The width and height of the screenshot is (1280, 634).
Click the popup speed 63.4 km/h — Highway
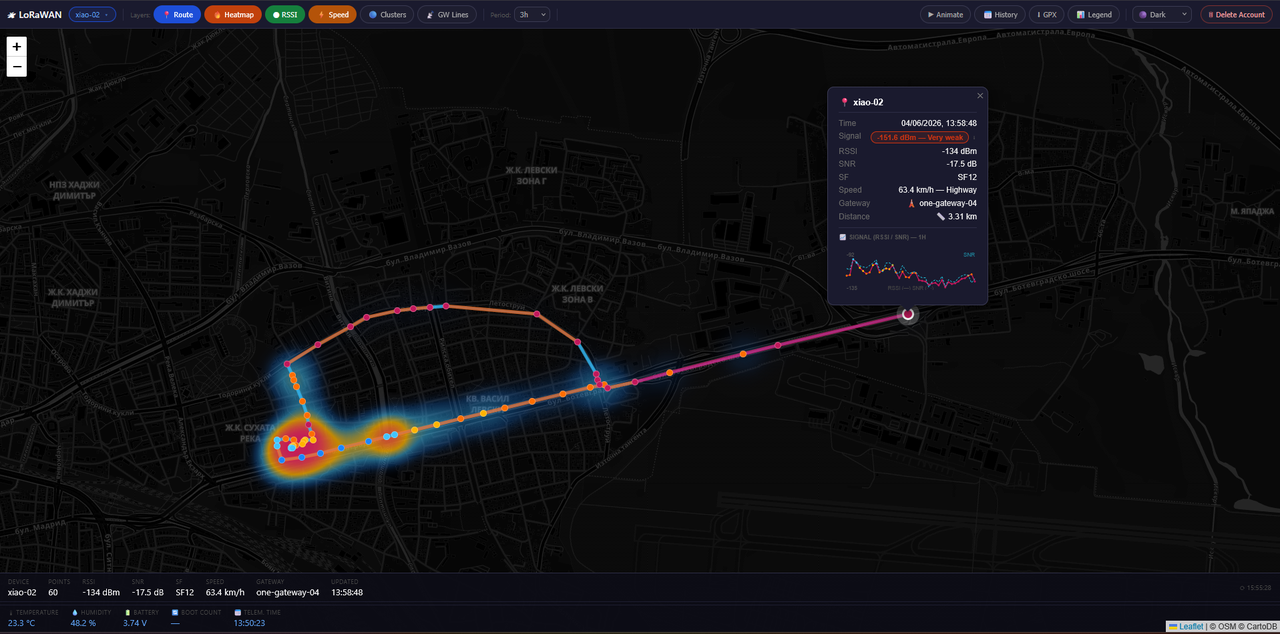point(937,189)
